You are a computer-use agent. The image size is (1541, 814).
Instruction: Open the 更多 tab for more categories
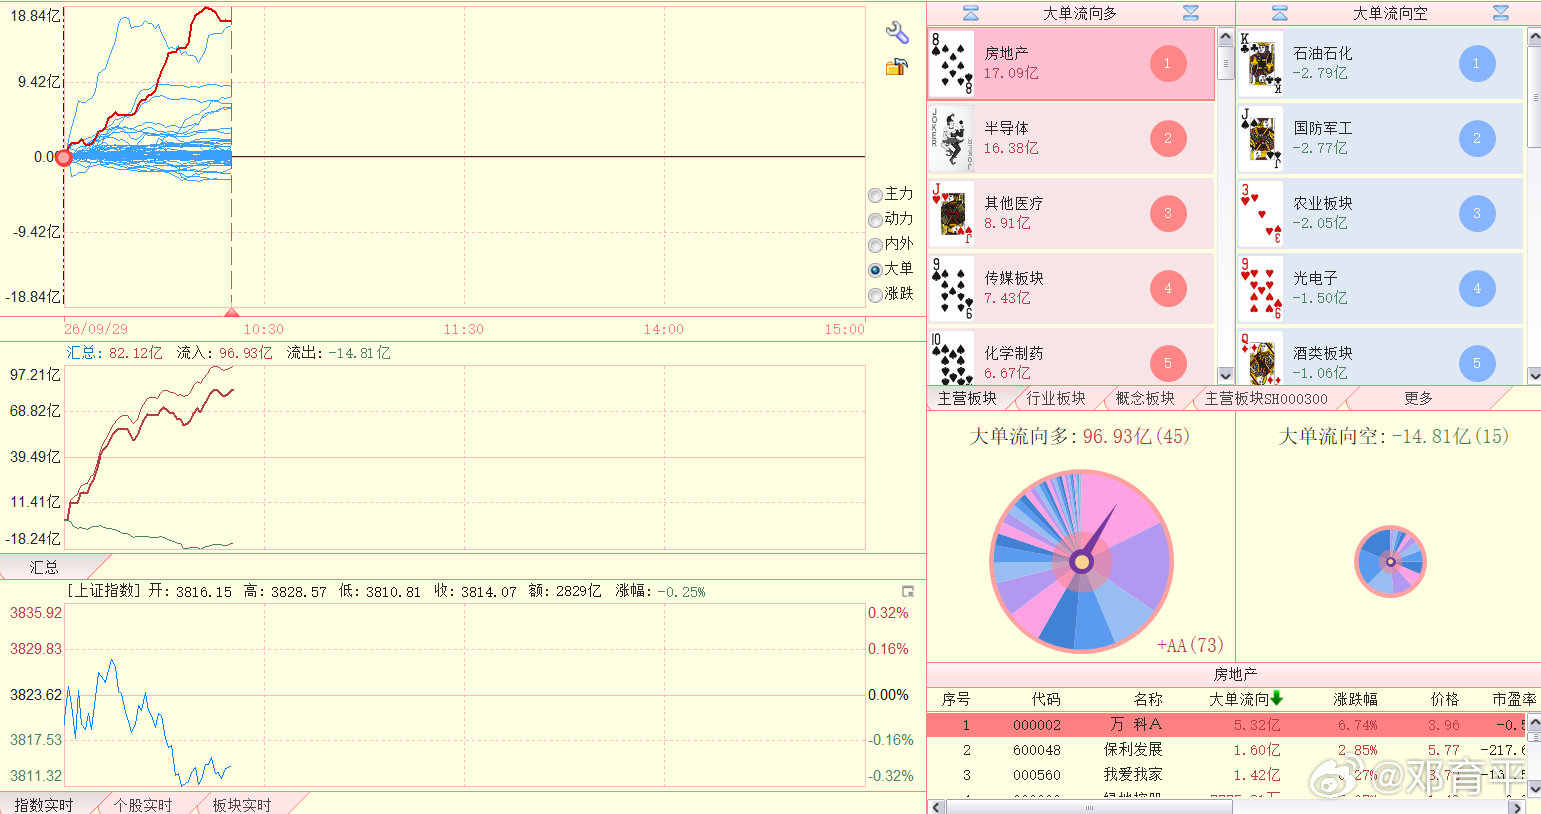tap(1418, 398)
